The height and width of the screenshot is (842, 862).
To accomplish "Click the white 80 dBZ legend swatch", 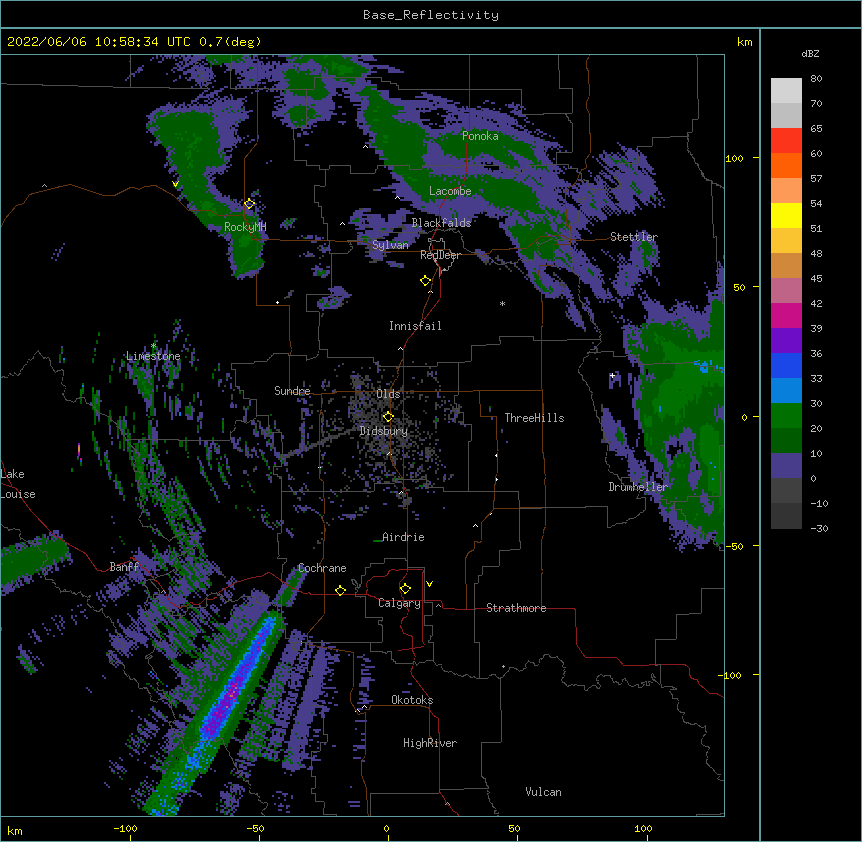I will pyautogui.click(x=786, y=91).
